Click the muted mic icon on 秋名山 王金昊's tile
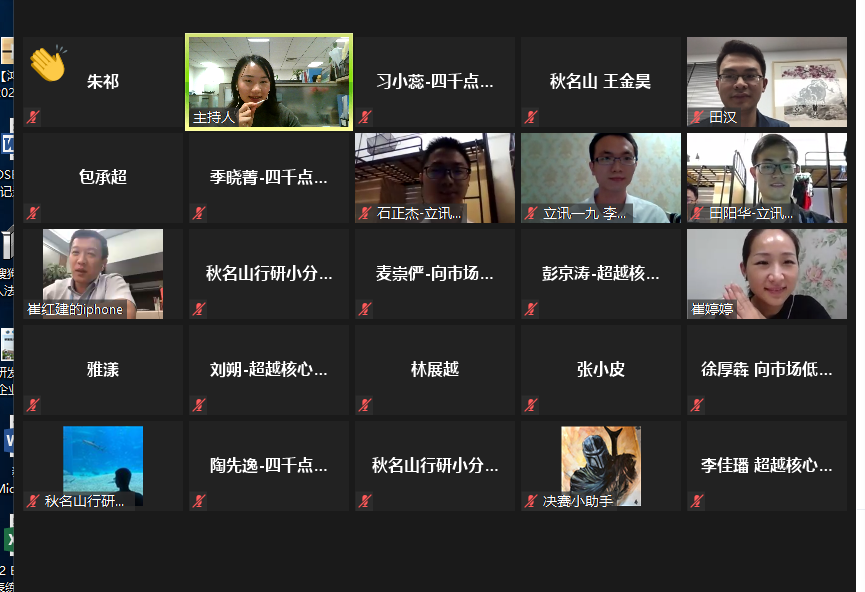This screenshot has width=865, height=592. point(531,117)
